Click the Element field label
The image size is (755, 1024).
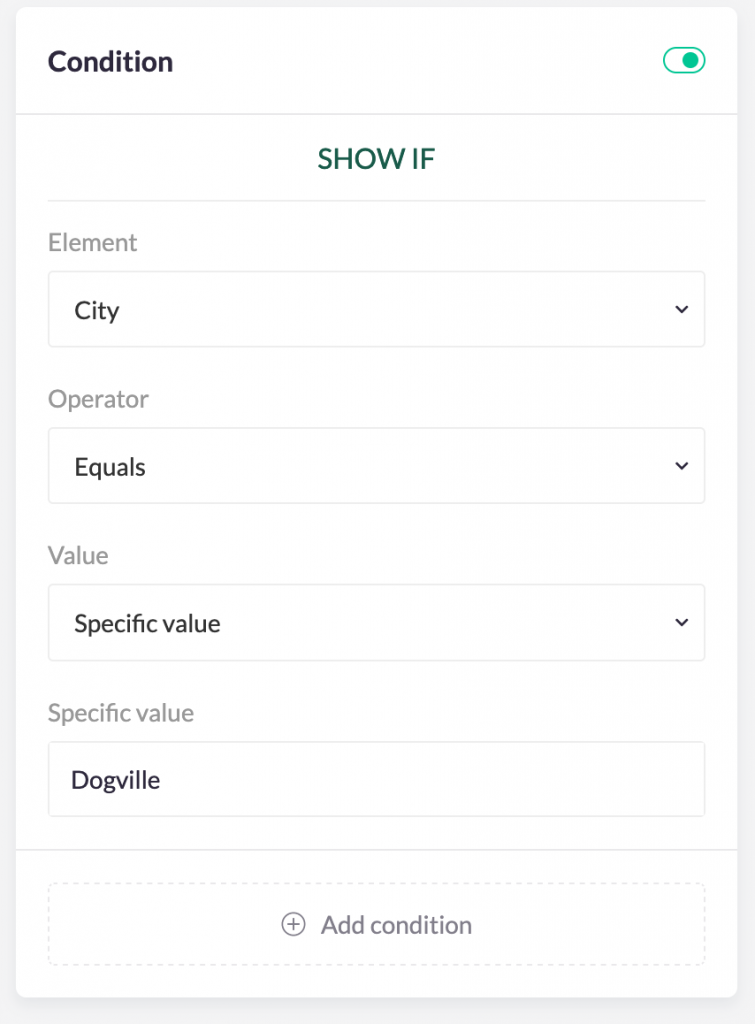click(x=93, y=243)
